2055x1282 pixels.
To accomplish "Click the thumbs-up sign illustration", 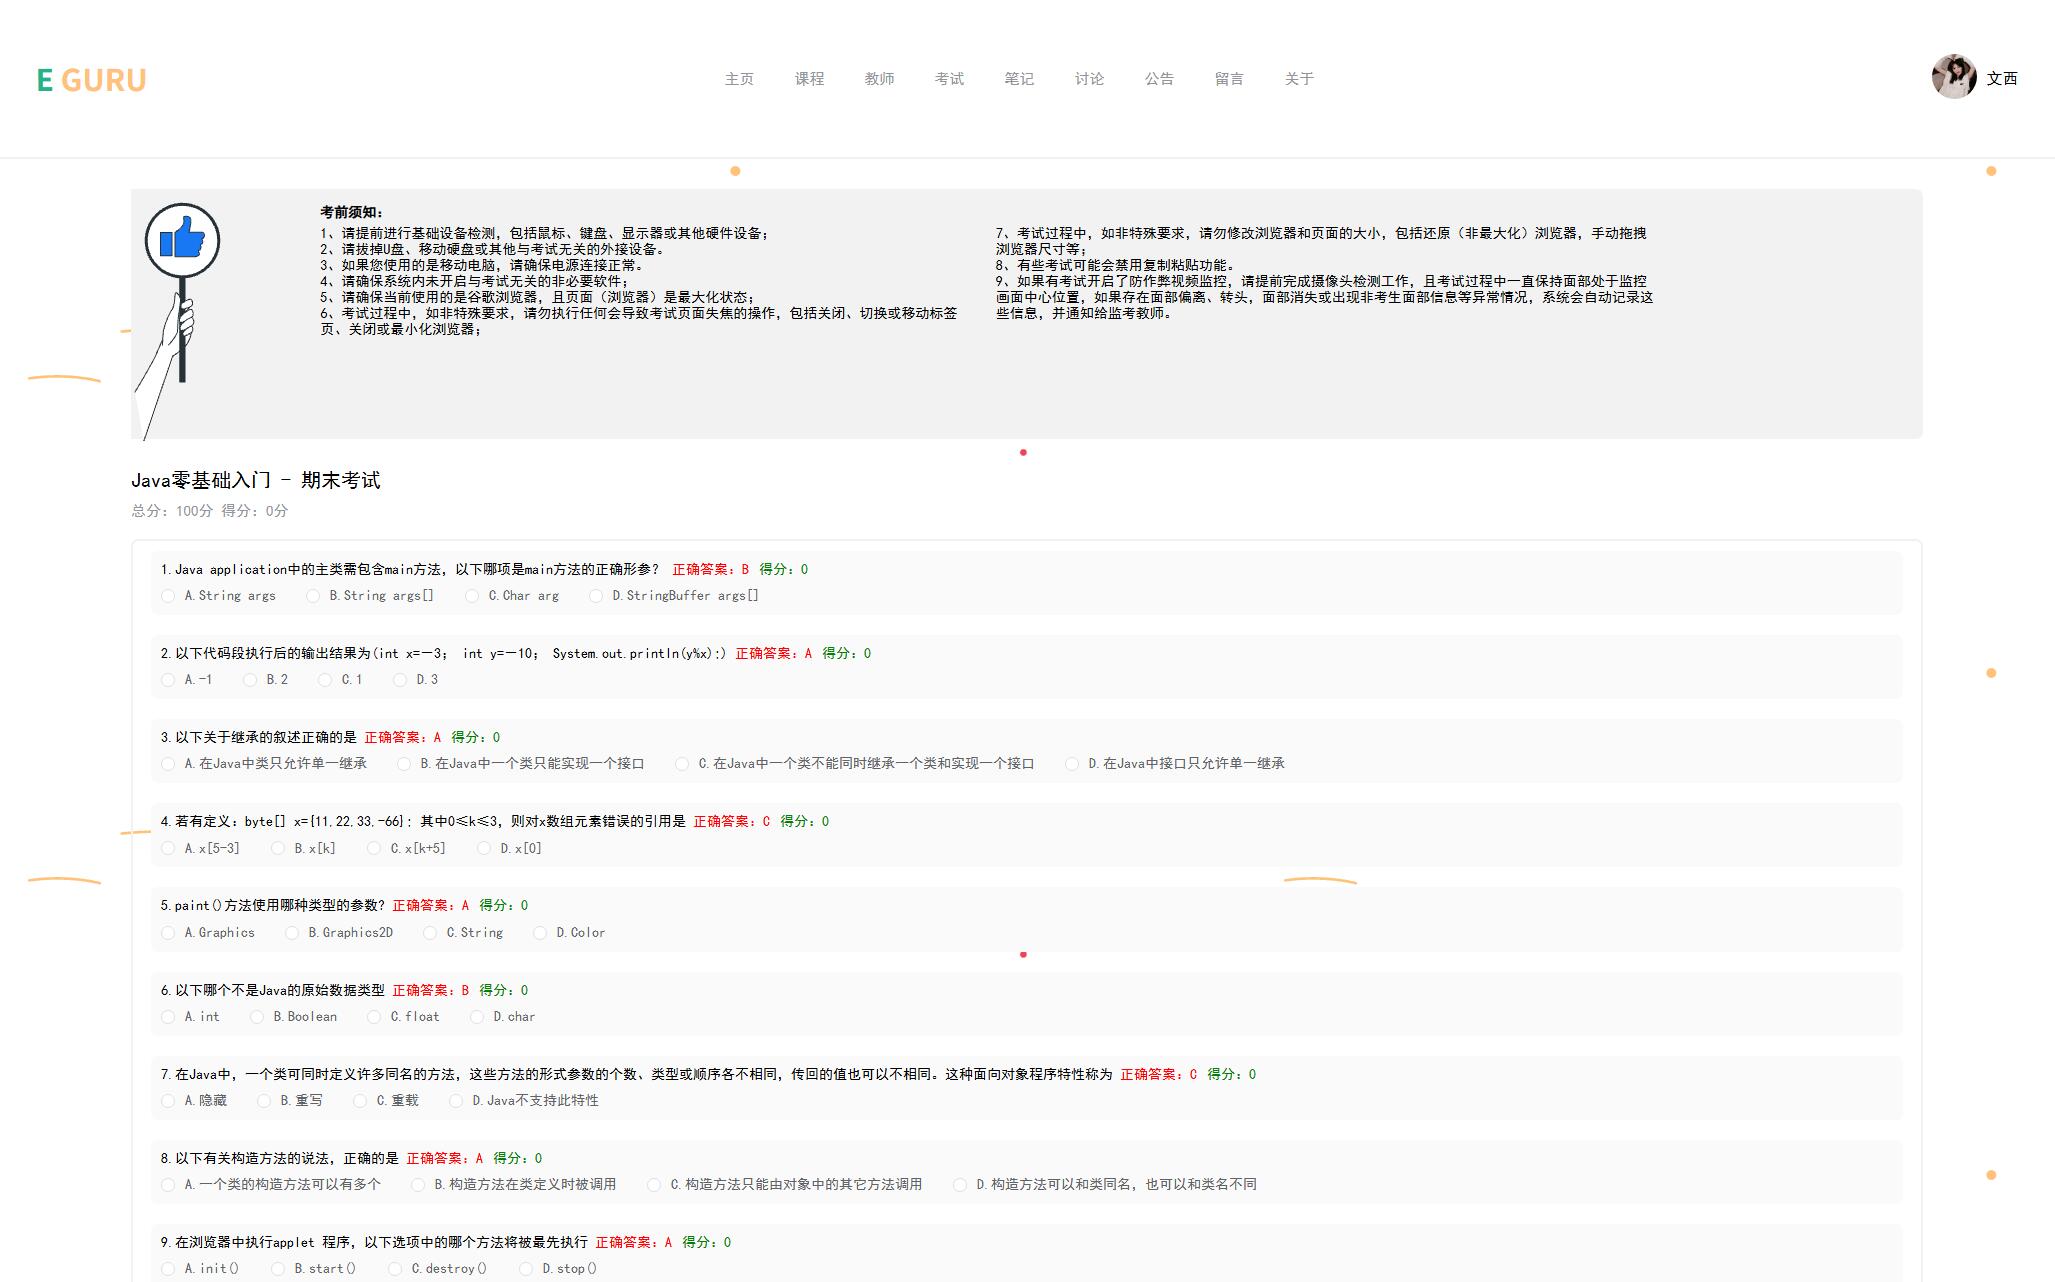I will click(x=181, y=241).
